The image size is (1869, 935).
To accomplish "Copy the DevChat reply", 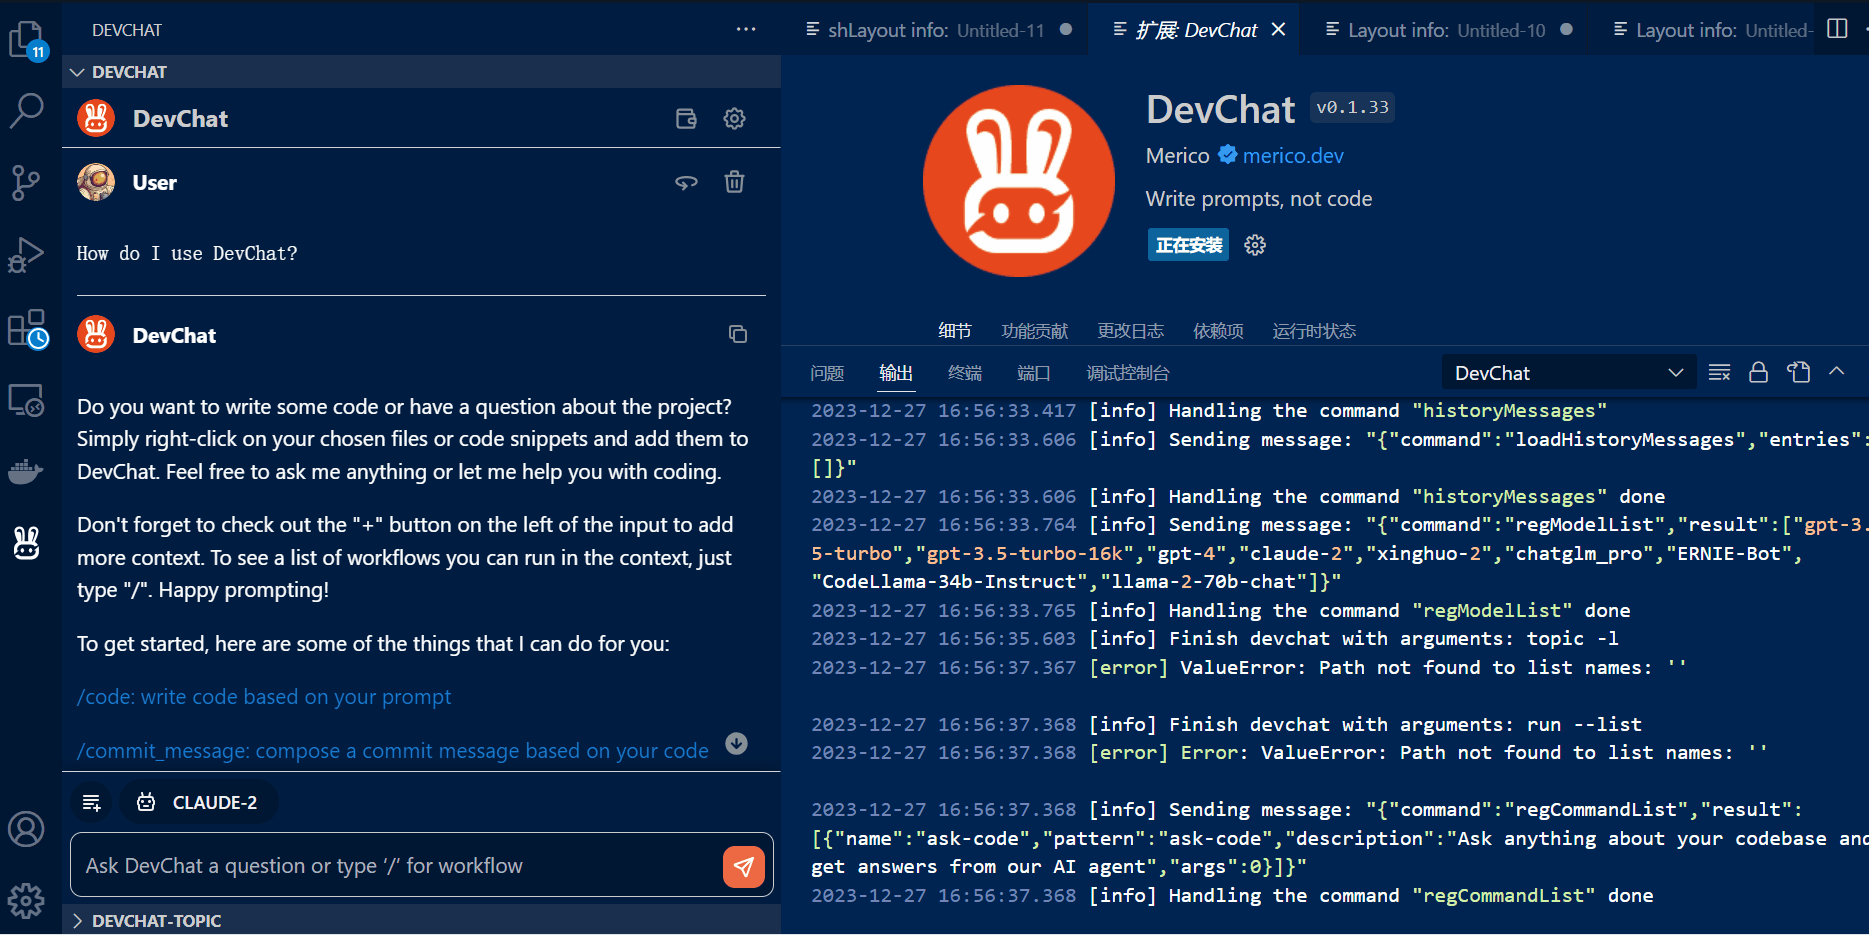I will point(738,334).
